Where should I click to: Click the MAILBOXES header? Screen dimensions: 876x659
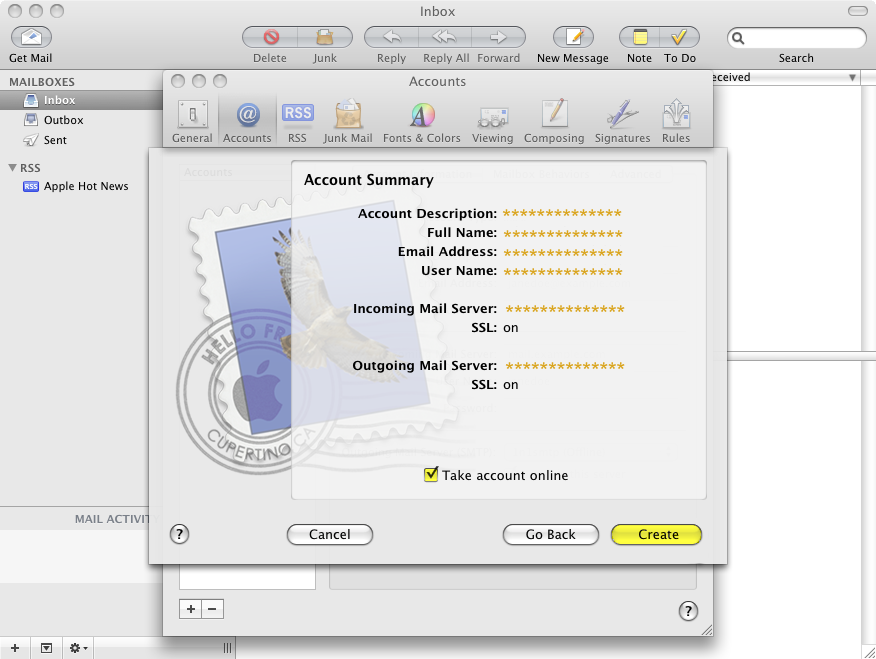pyautogui.click(x=42, y=82)
